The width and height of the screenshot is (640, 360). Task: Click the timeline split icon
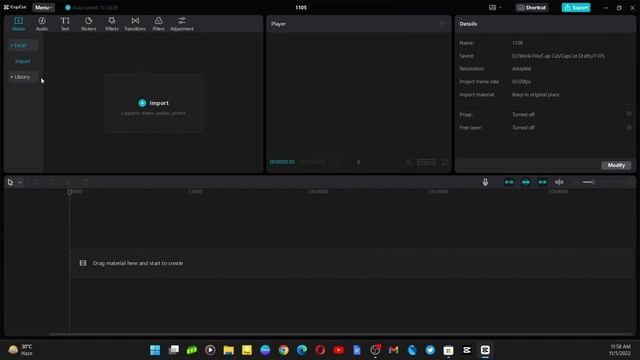(x=69, y=182)
